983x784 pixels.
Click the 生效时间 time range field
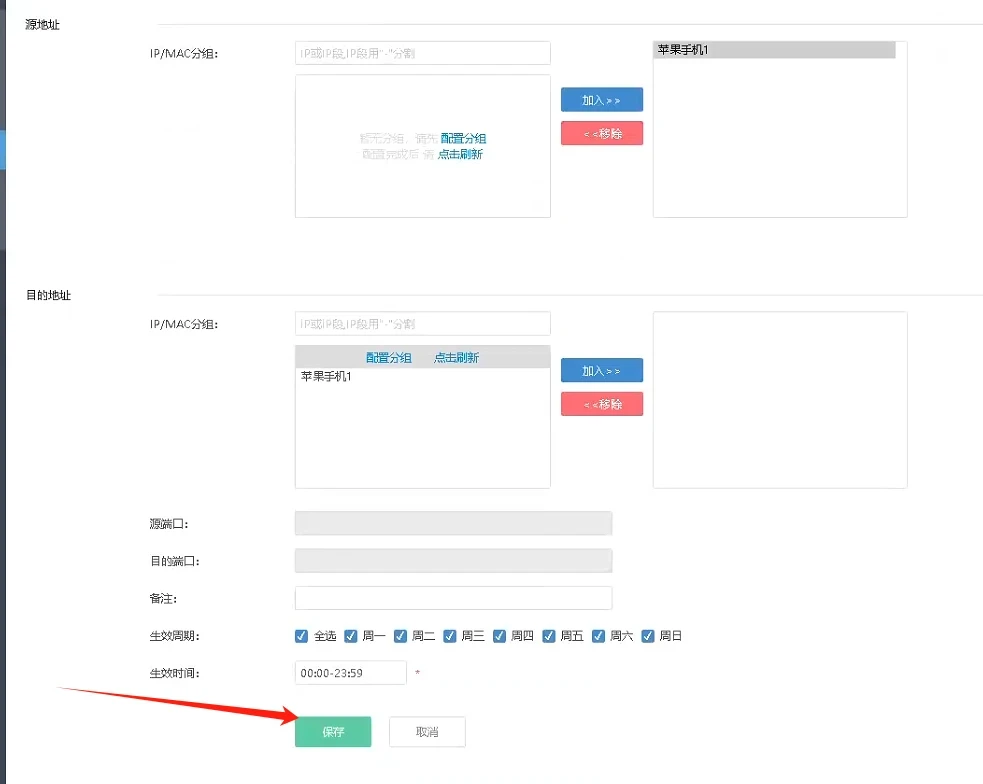pyautogui.click(x=350, y=673)
